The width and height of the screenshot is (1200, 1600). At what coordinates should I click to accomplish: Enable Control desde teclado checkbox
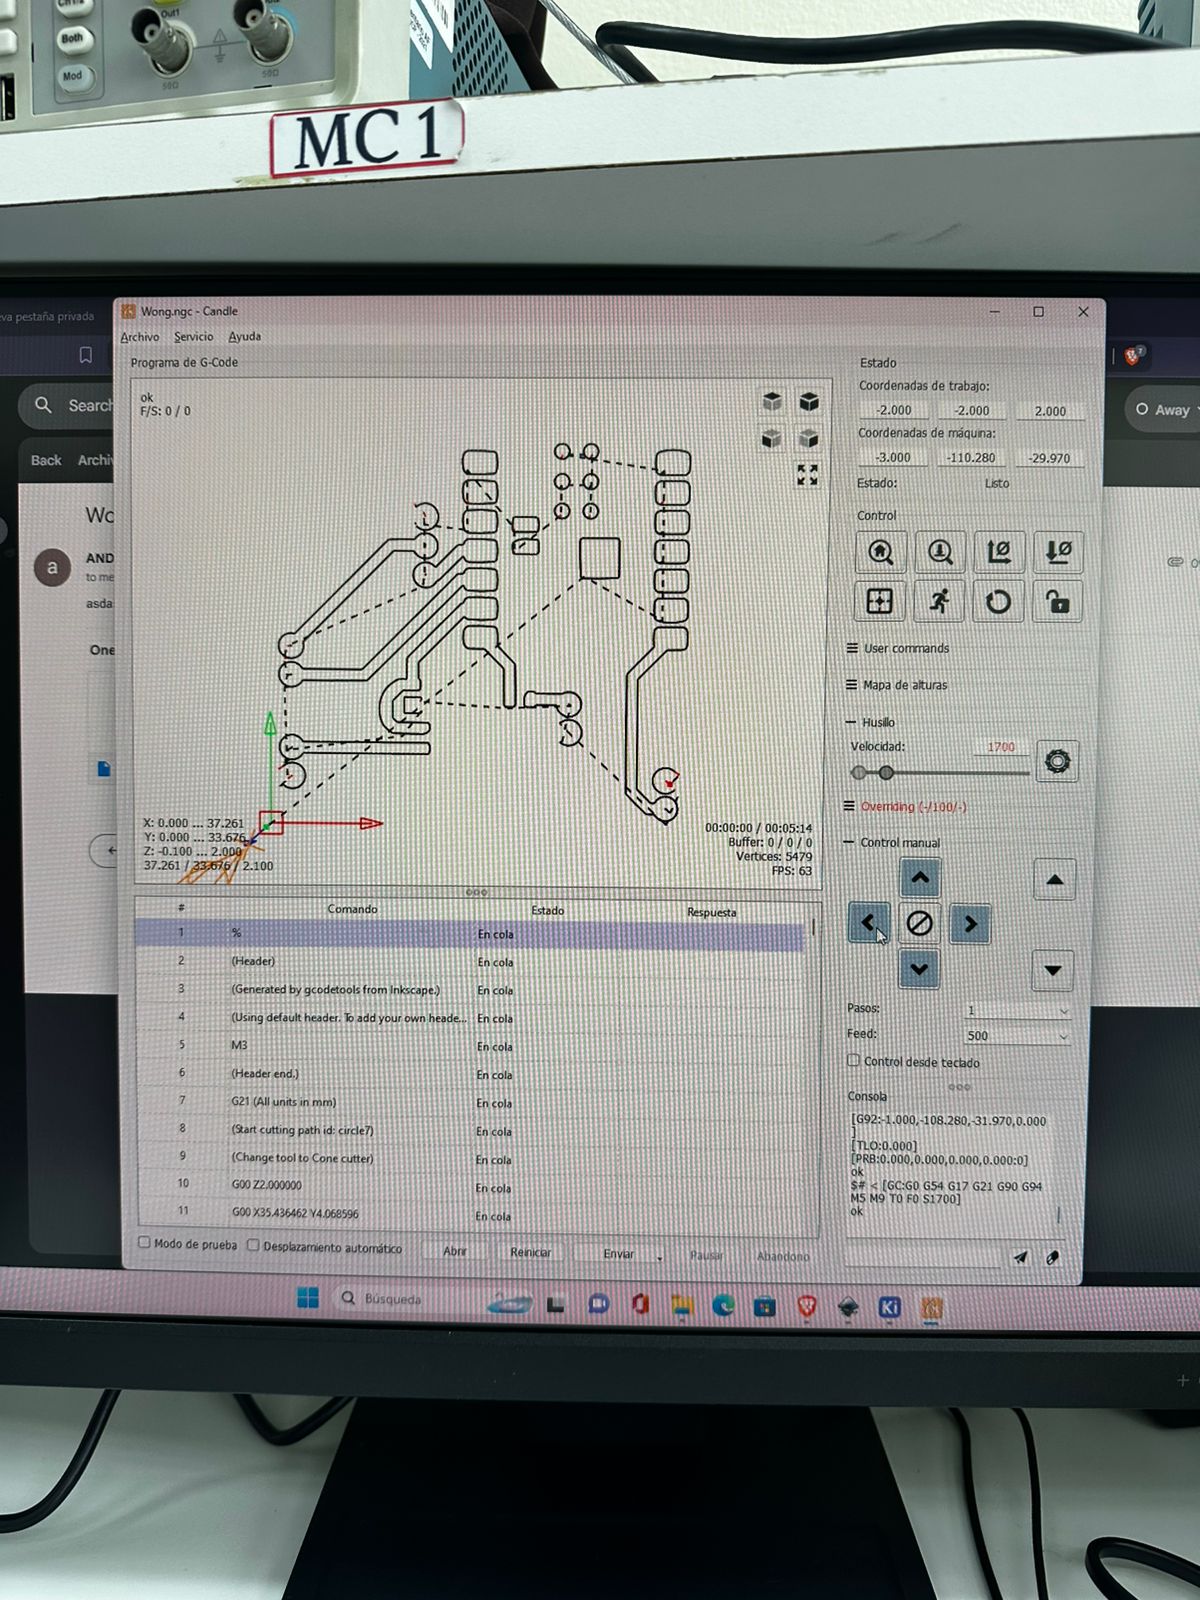(853, 1060)
